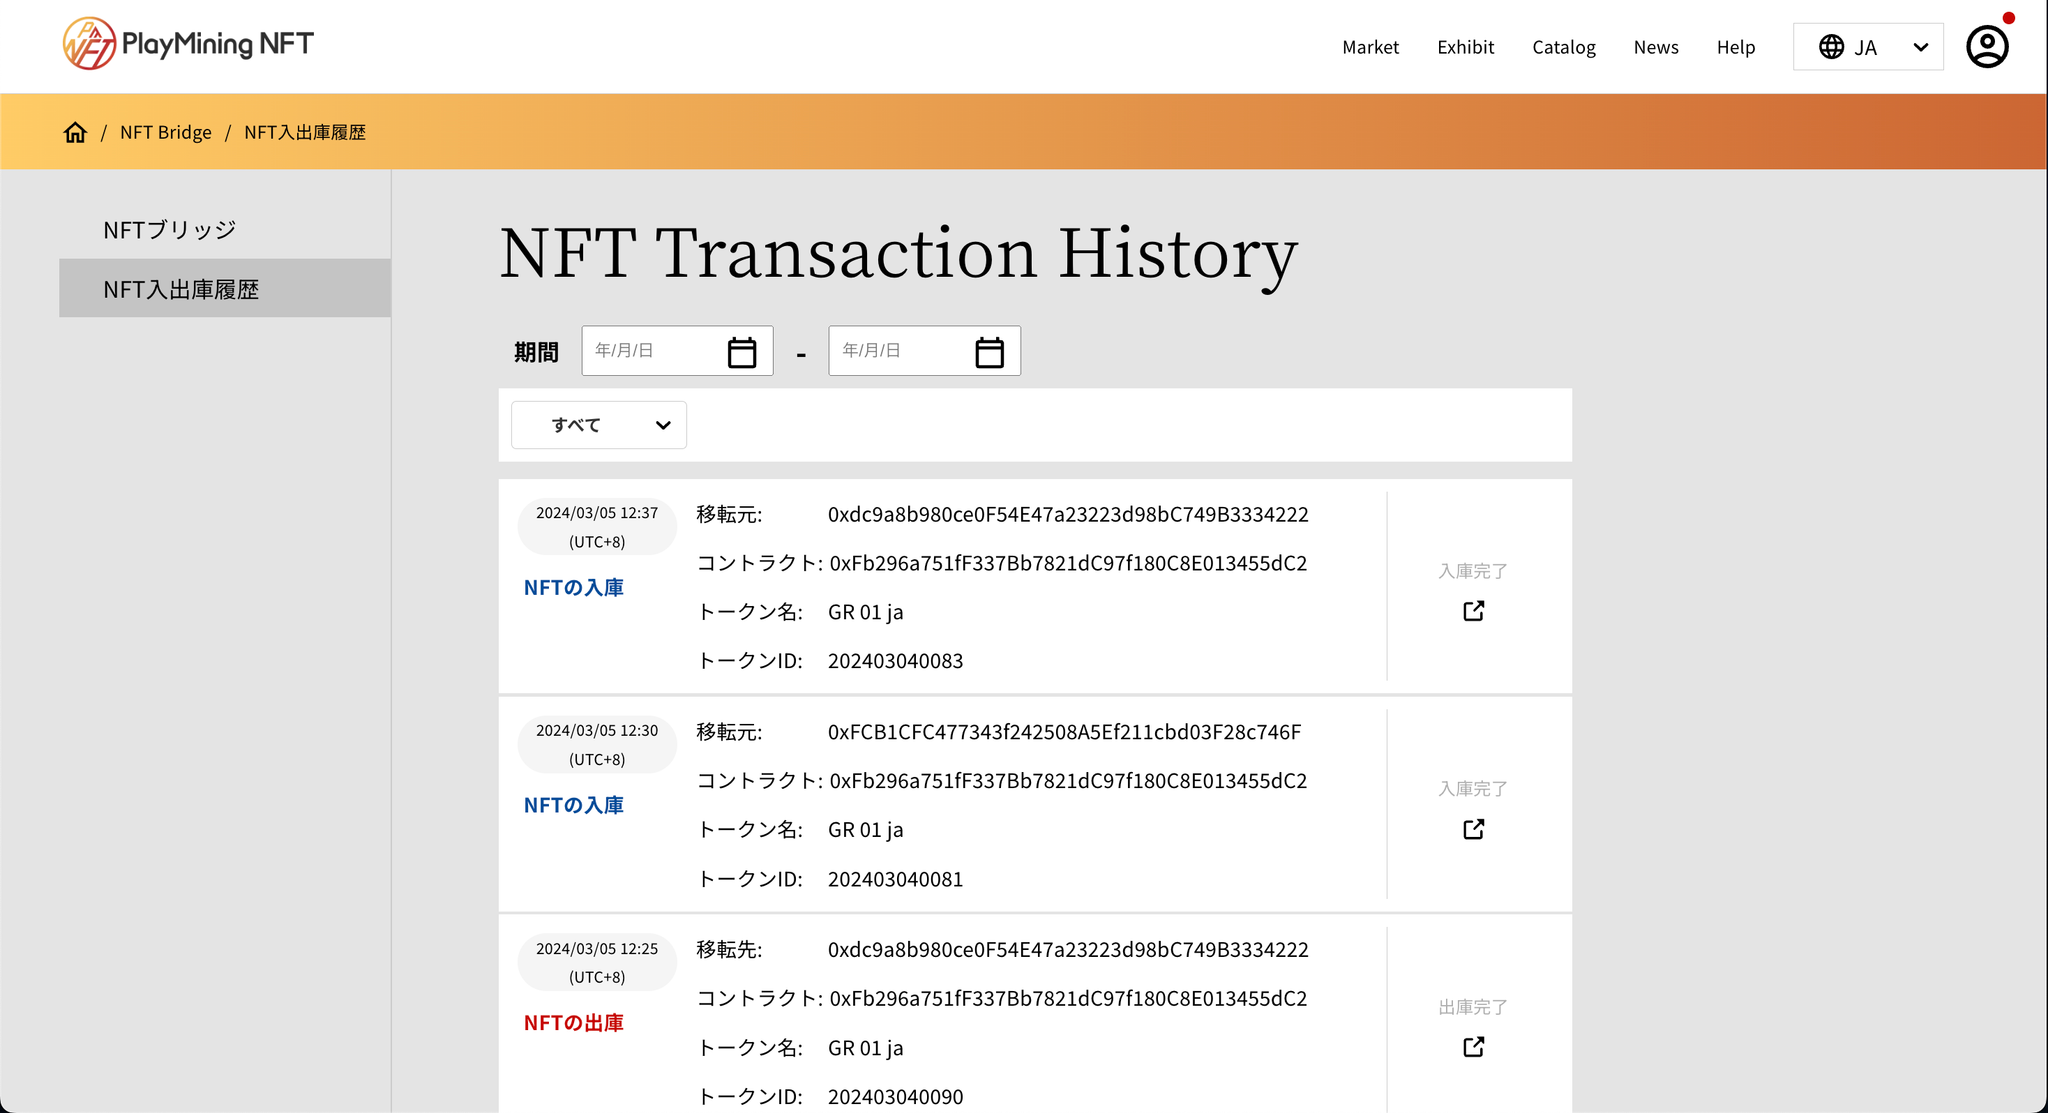Click the start date input field
Viewport: 2048px width, 1113px height.
click(650, 351)
